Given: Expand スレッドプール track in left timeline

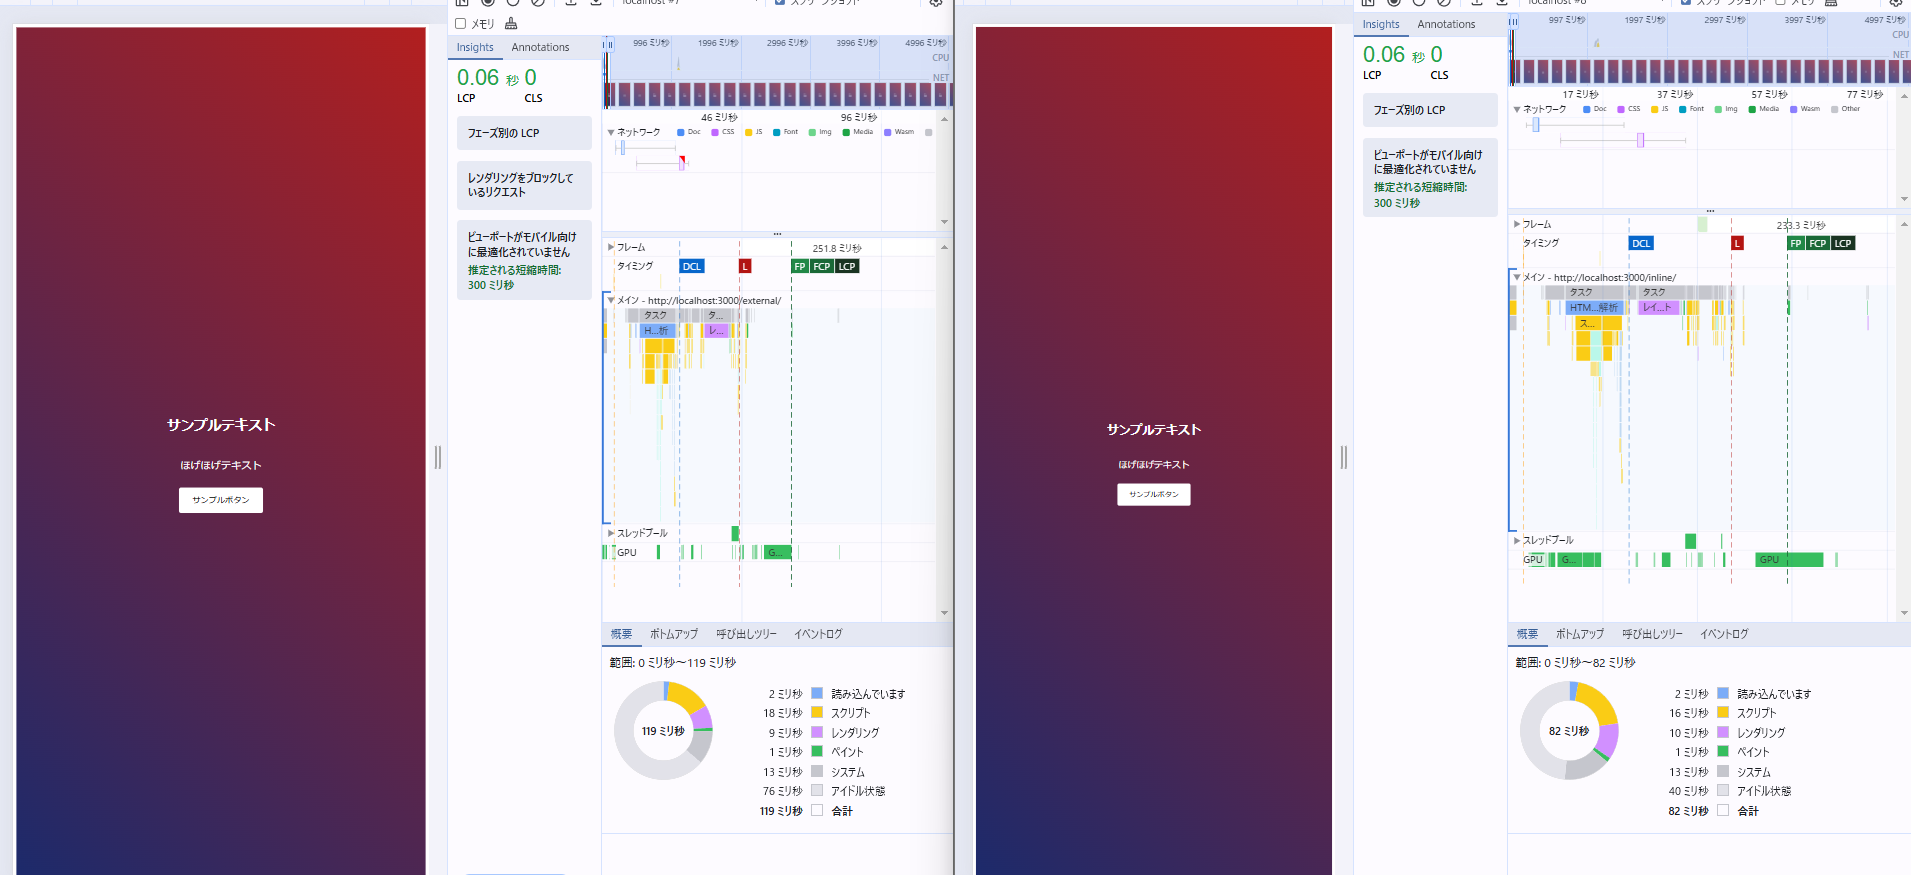Looking at the screenshot, I should pyautogui.click(x=611, y=533).
